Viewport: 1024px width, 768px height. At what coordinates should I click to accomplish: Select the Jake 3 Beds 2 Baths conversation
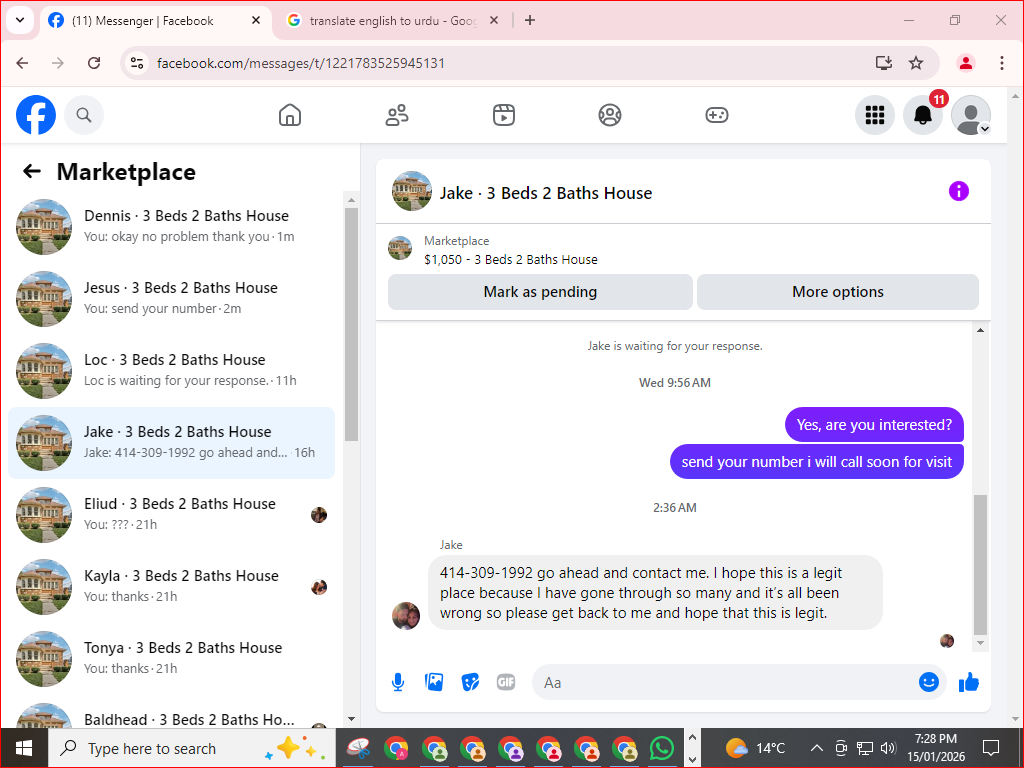(172, 443)
